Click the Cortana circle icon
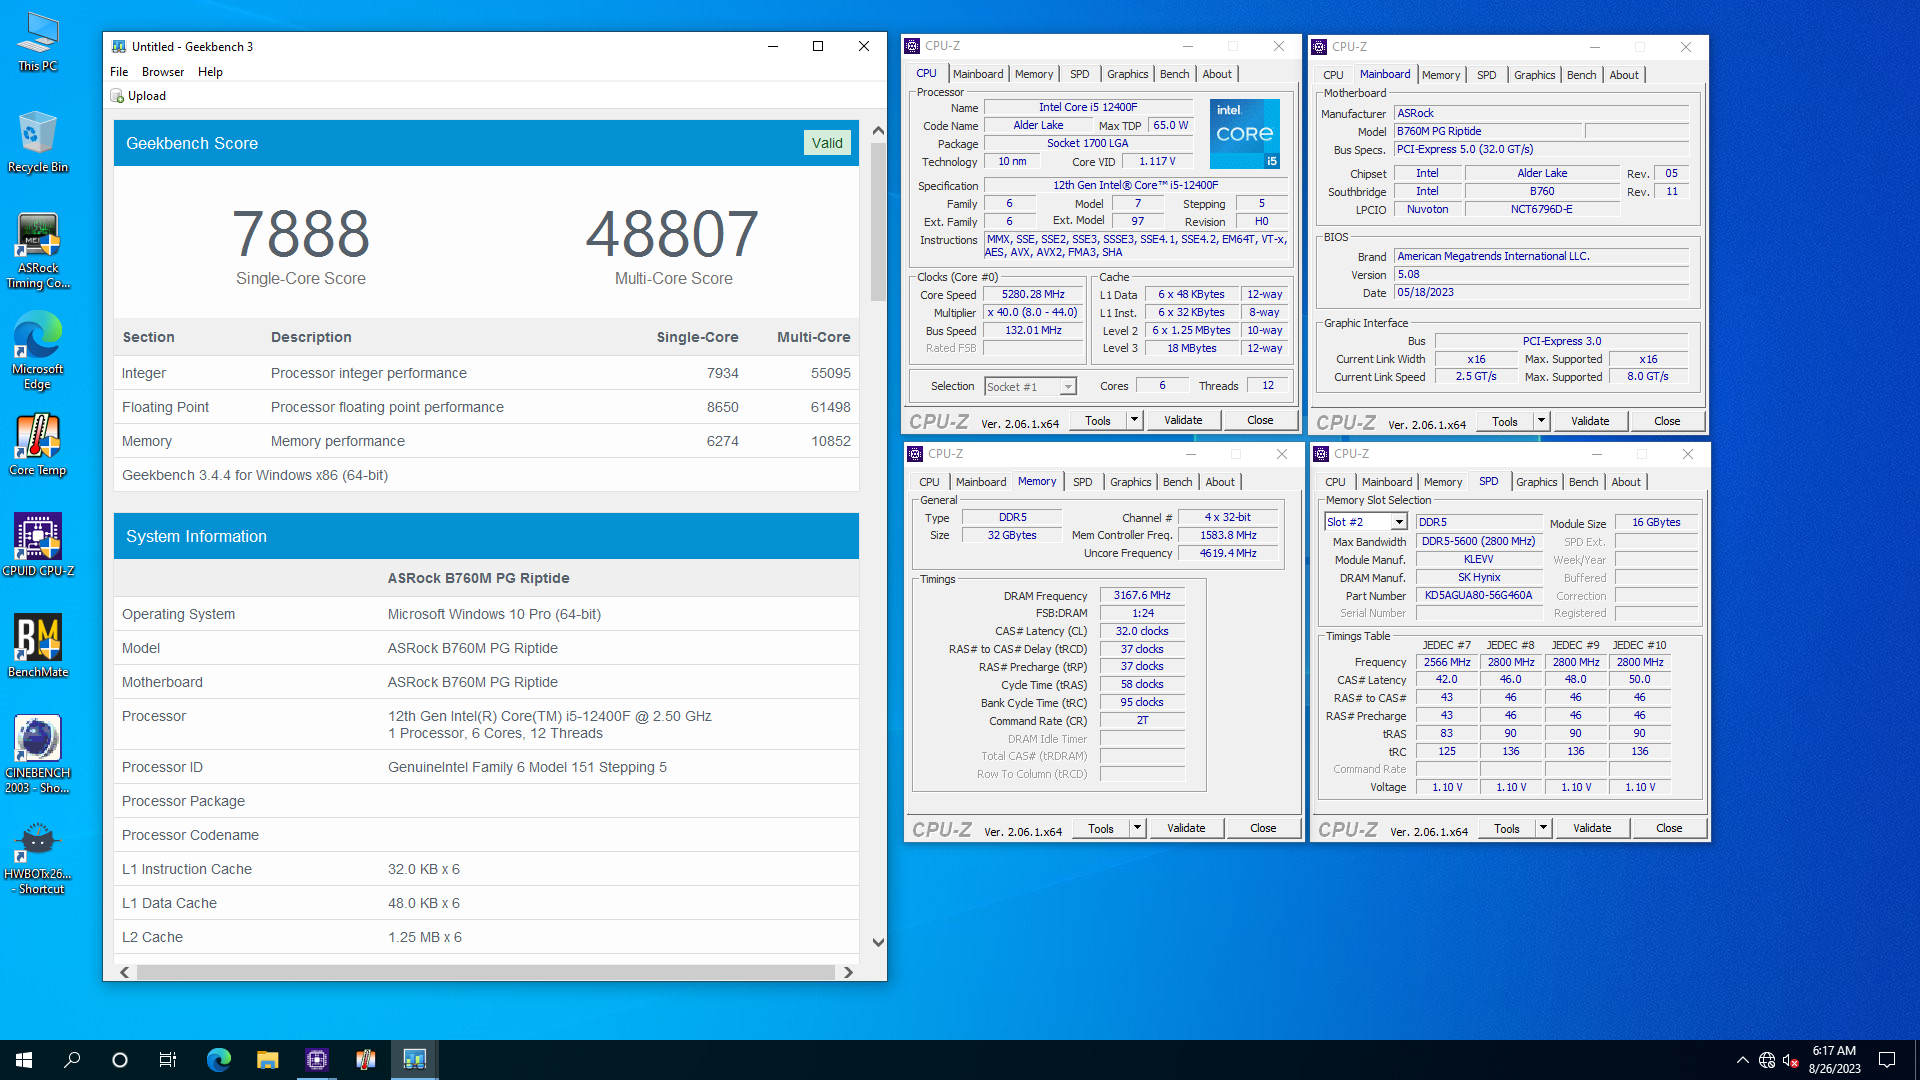This screenshot has width=1920, height=1080. click(x=120, y=1060)
